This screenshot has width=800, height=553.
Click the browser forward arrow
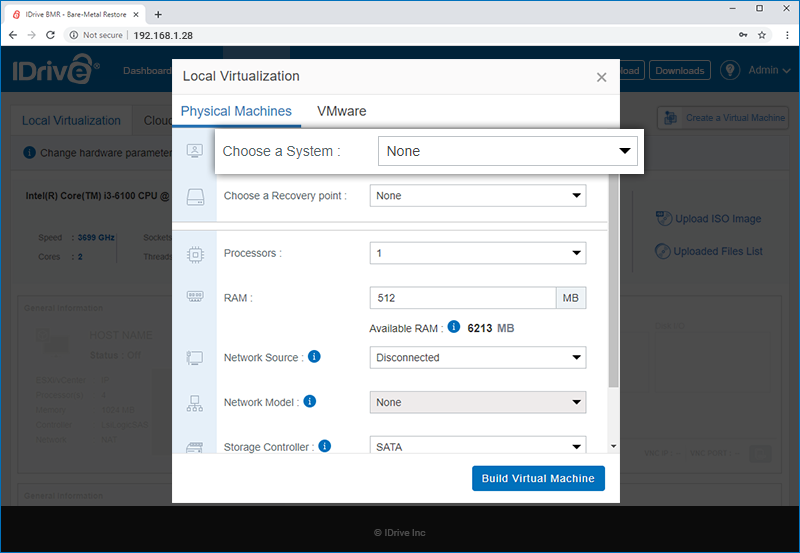tap(32, 35)
